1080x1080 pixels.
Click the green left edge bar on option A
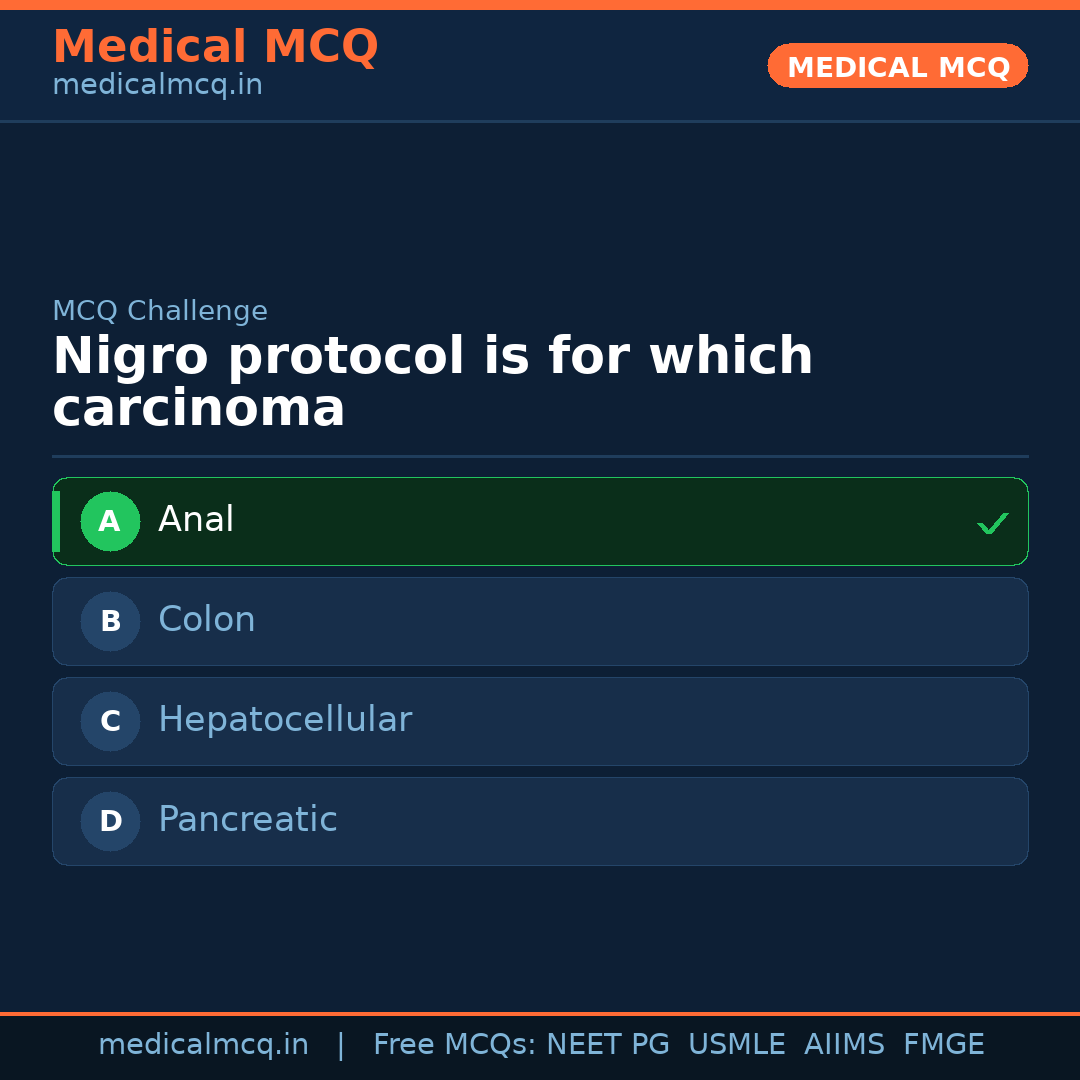point(56,521)
